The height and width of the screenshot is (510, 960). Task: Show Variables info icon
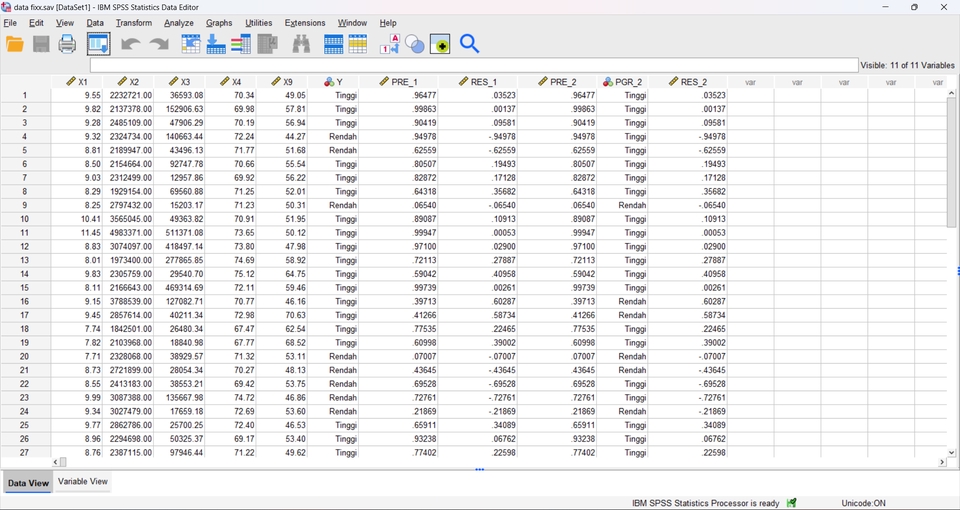coord(241,44)
